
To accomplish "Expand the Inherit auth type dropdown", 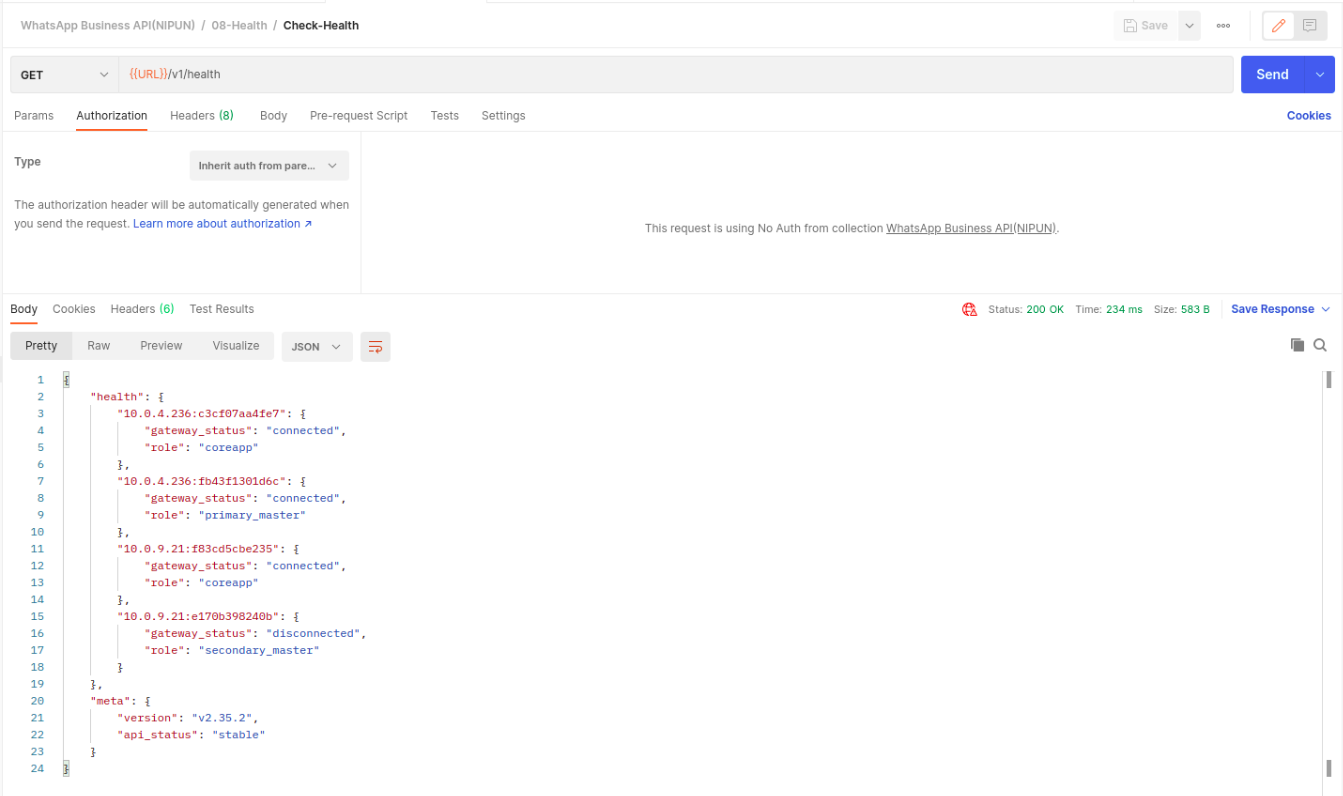I will tap(269, 166).
